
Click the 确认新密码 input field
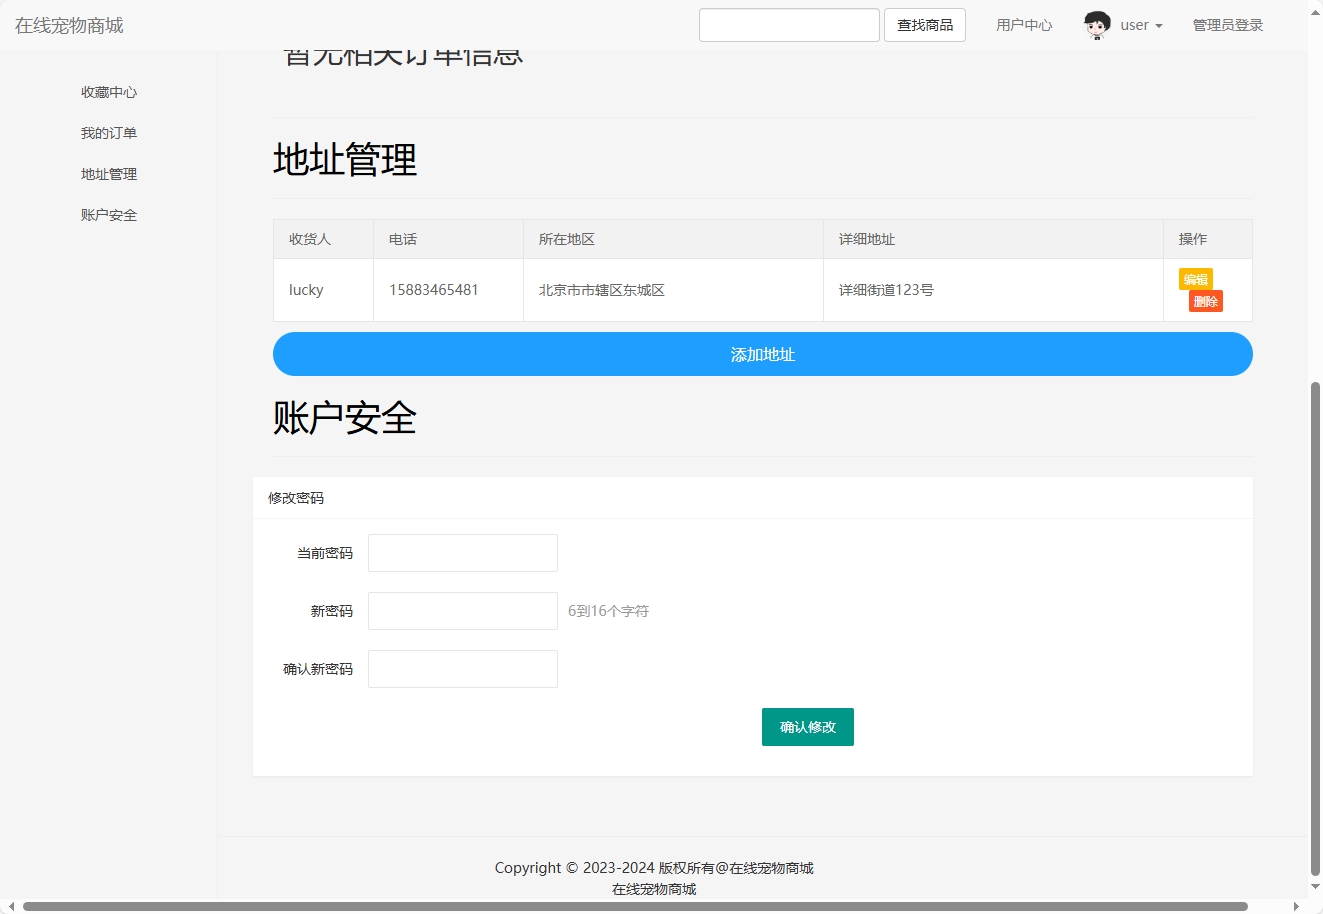(x=462, y=668)
